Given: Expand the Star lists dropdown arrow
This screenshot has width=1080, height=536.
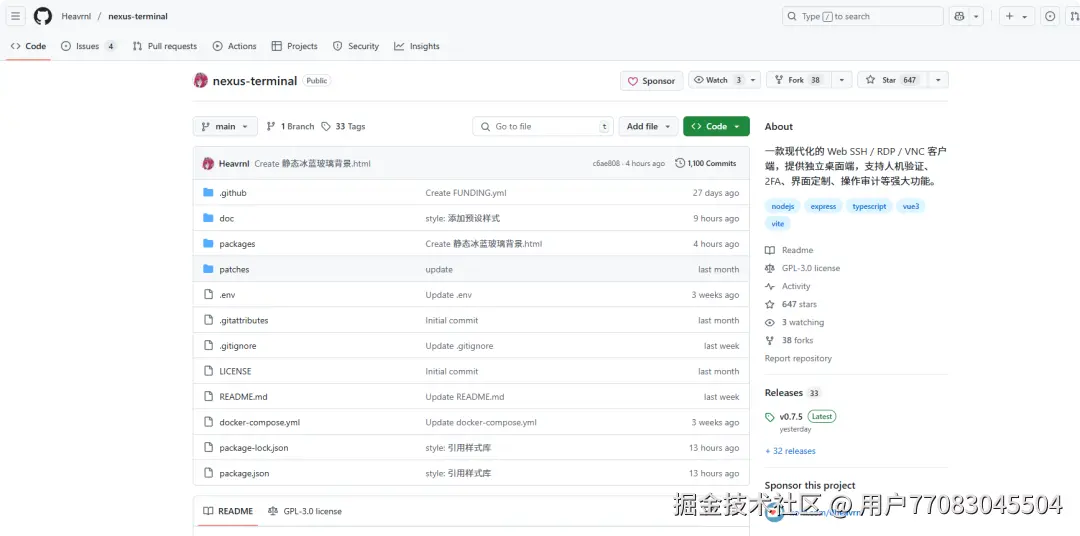Looking at the screenshot, I should [x=937, y=80].
